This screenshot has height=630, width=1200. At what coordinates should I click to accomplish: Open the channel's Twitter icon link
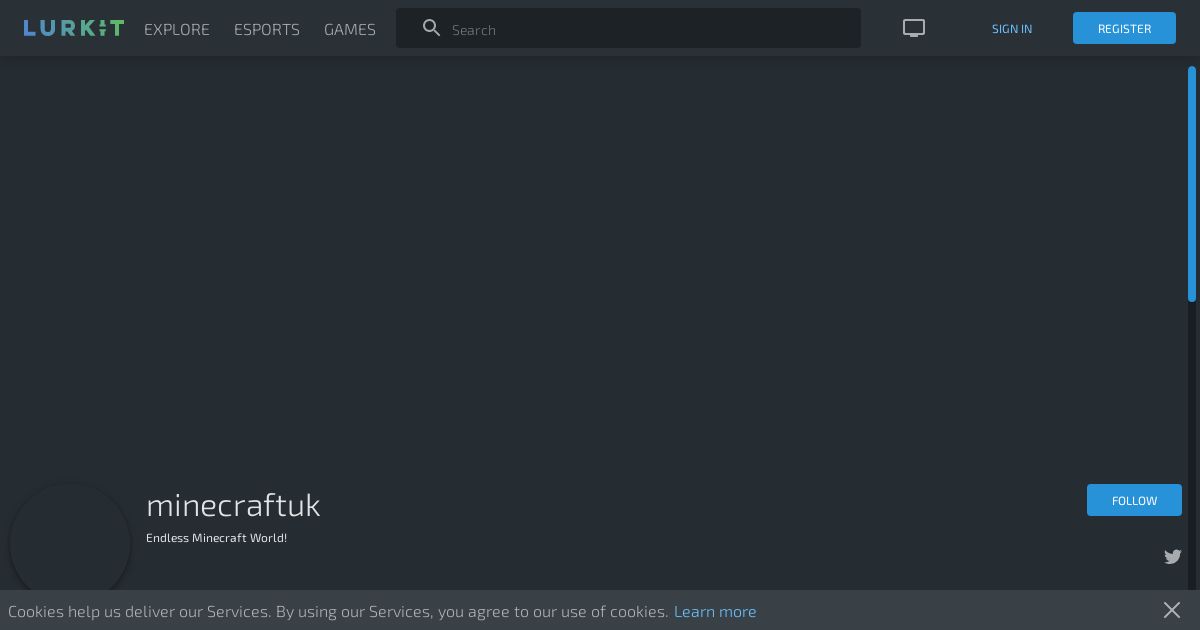coord(1173,556)
